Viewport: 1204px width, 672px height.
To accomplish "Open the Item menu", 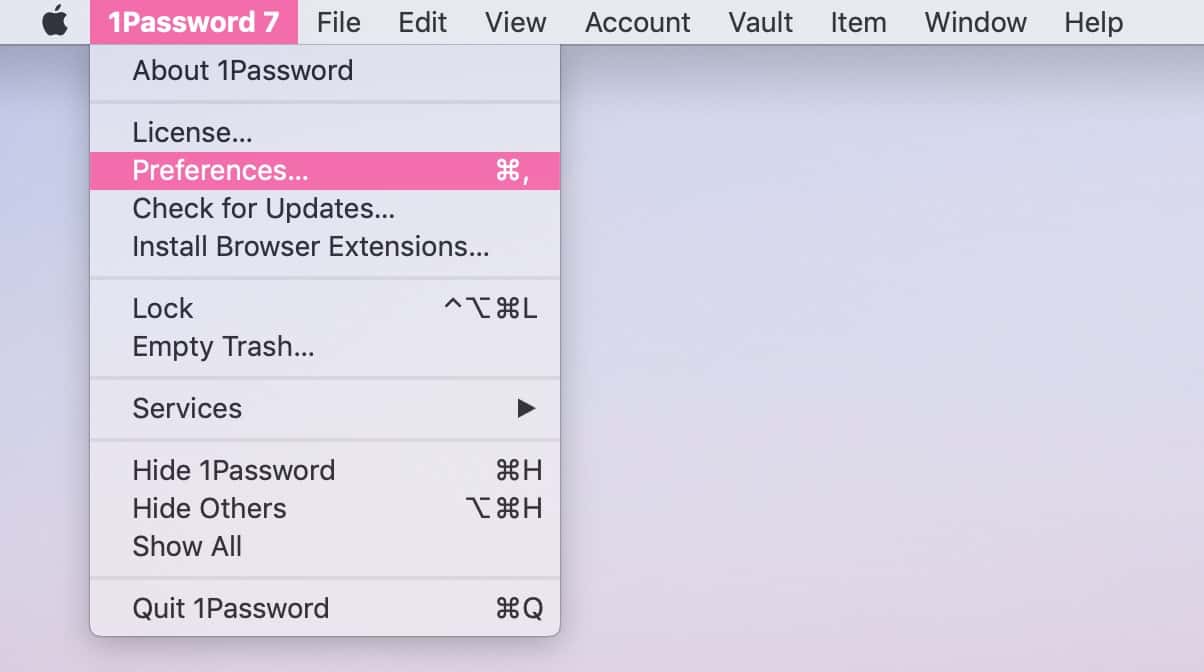I will [859, 22].
